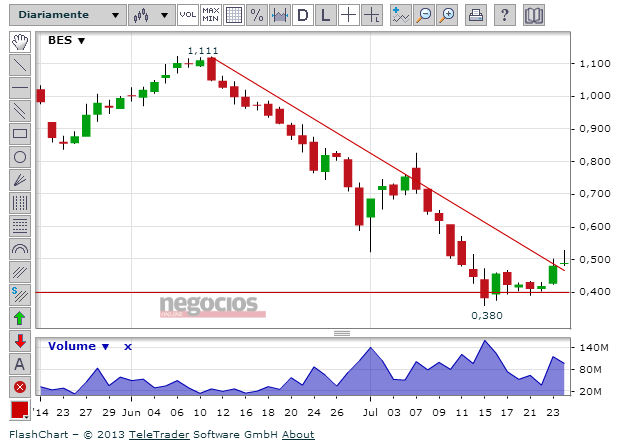Image resolution: width=623 pixels, height=440 pixels.
Task: Click the open book manual icon
Action: pos(534,15)
